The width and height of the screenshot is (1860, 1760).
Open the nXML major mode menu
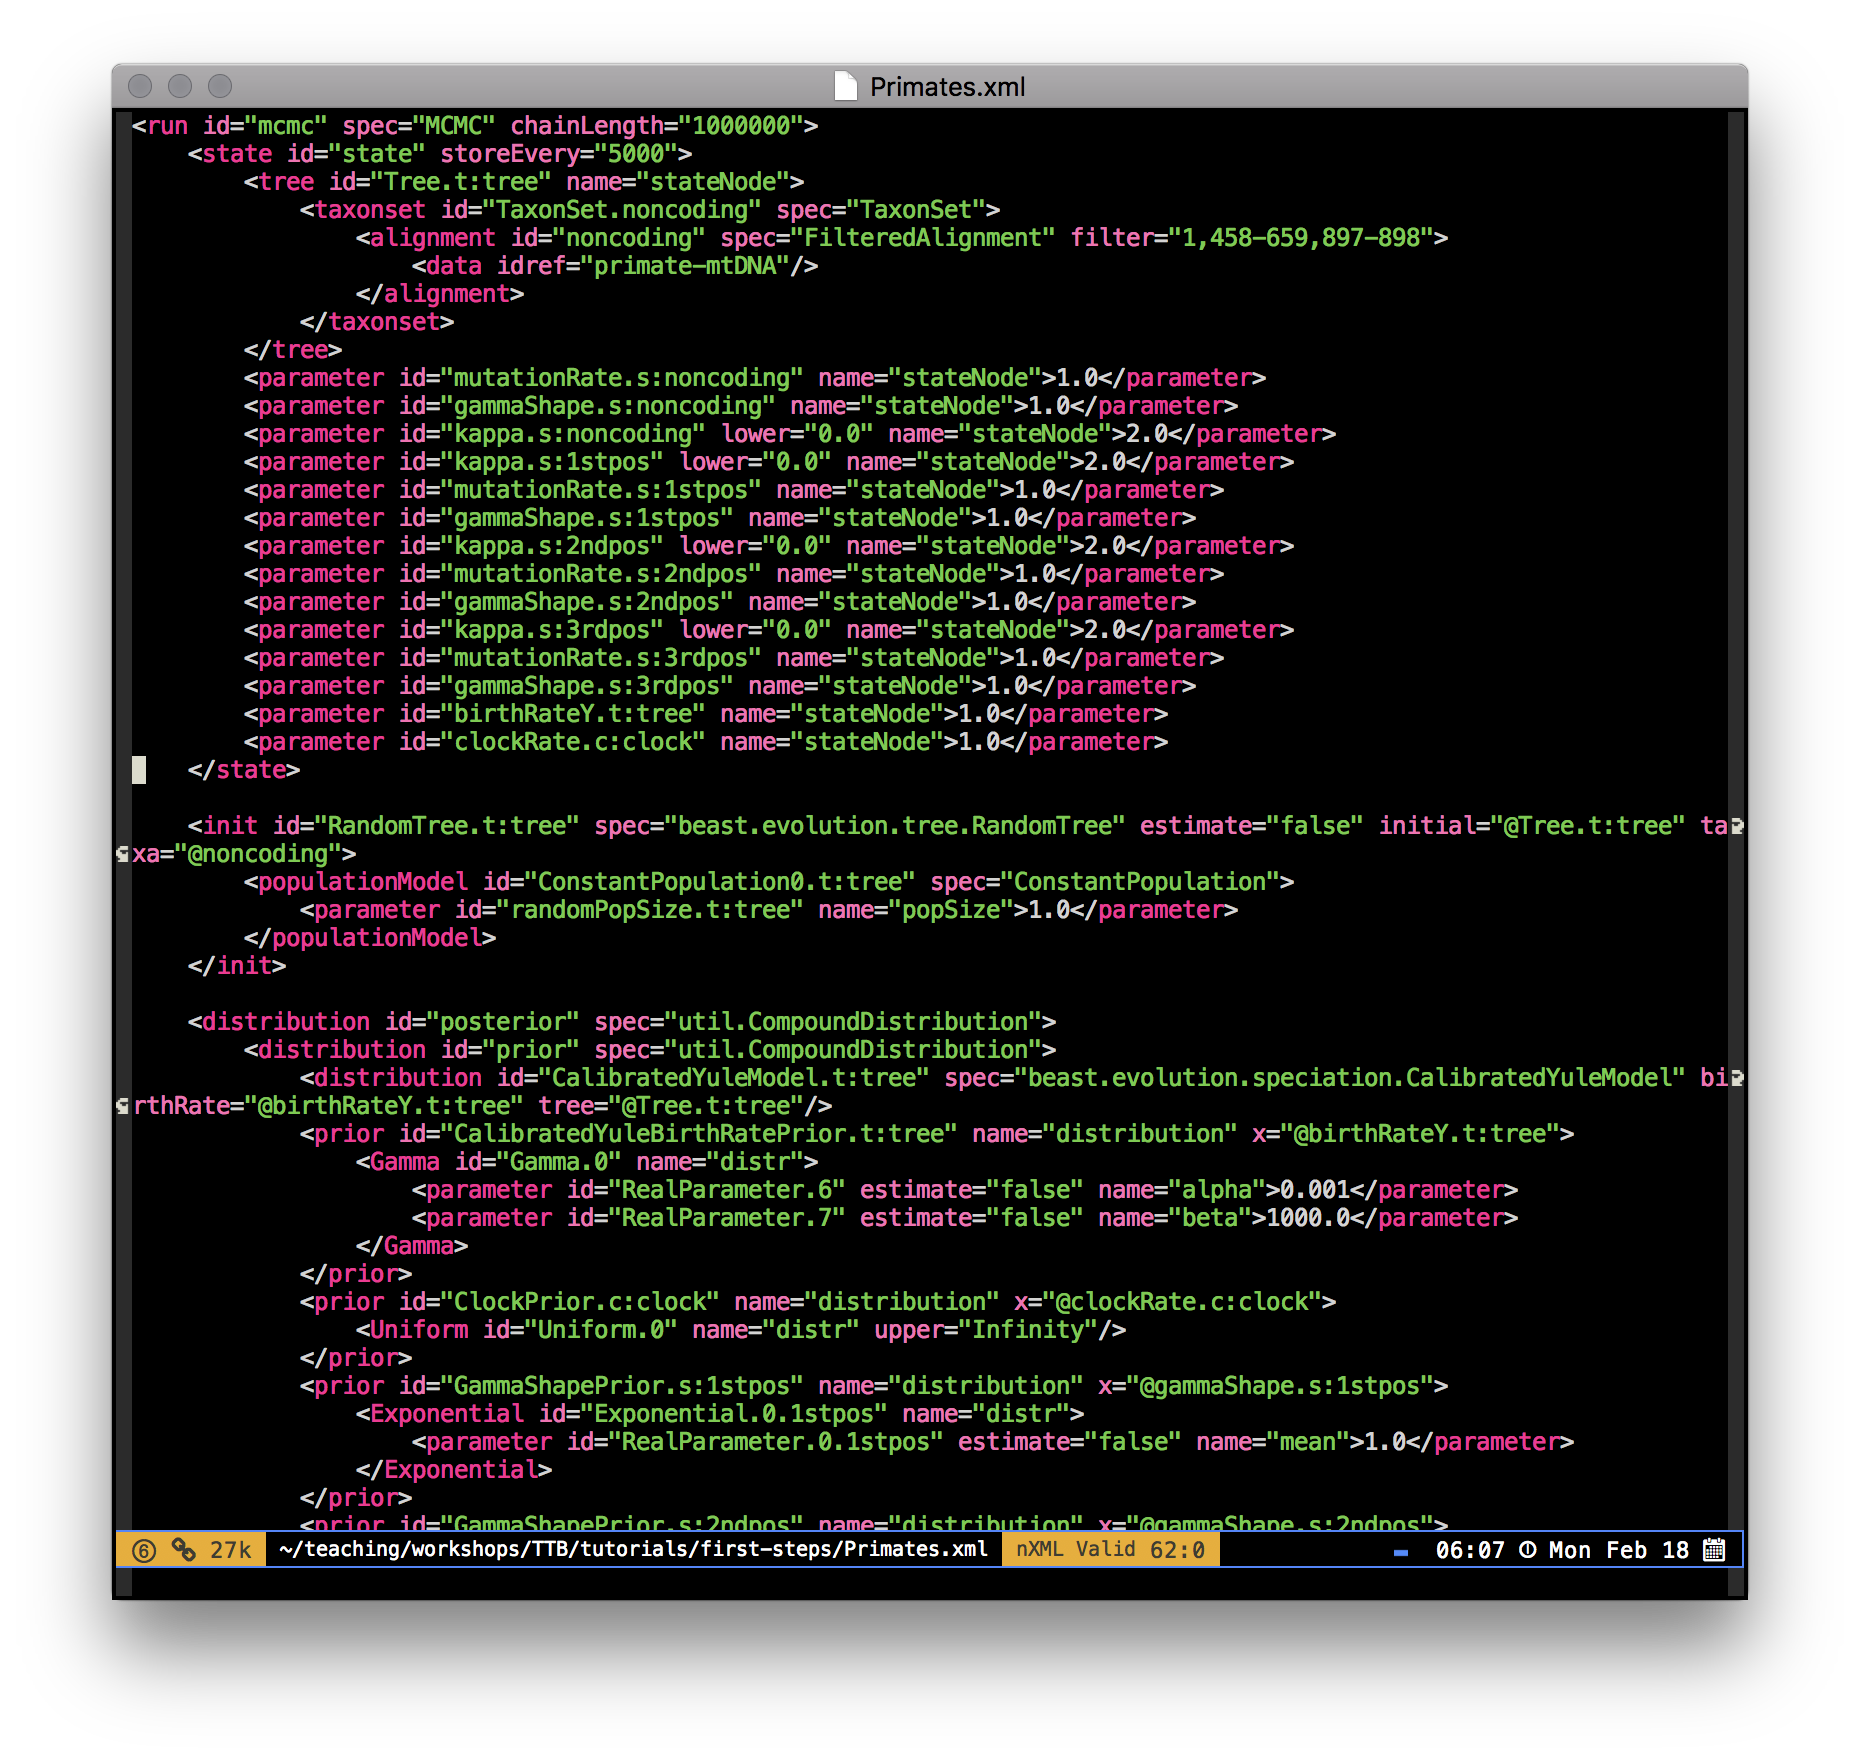pos(1040,1549)
